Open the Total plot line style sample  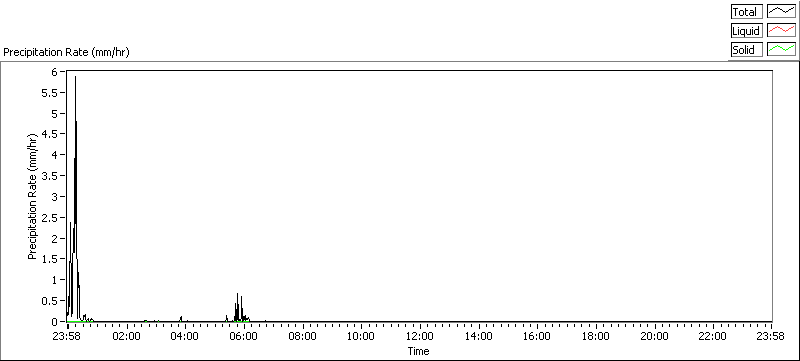781,12
